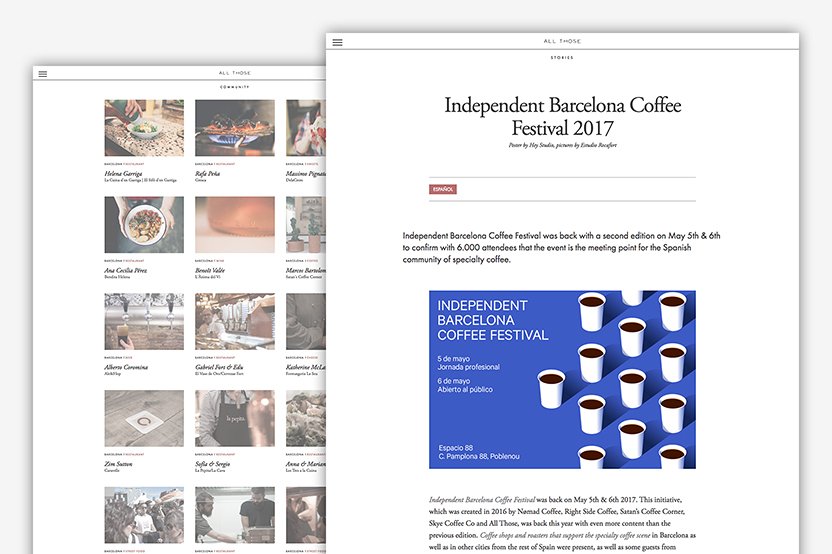Open Sofia & Sergio name link
Viewport: 832px width, 554px height.
pyautogui.click(x=213, y=464)
